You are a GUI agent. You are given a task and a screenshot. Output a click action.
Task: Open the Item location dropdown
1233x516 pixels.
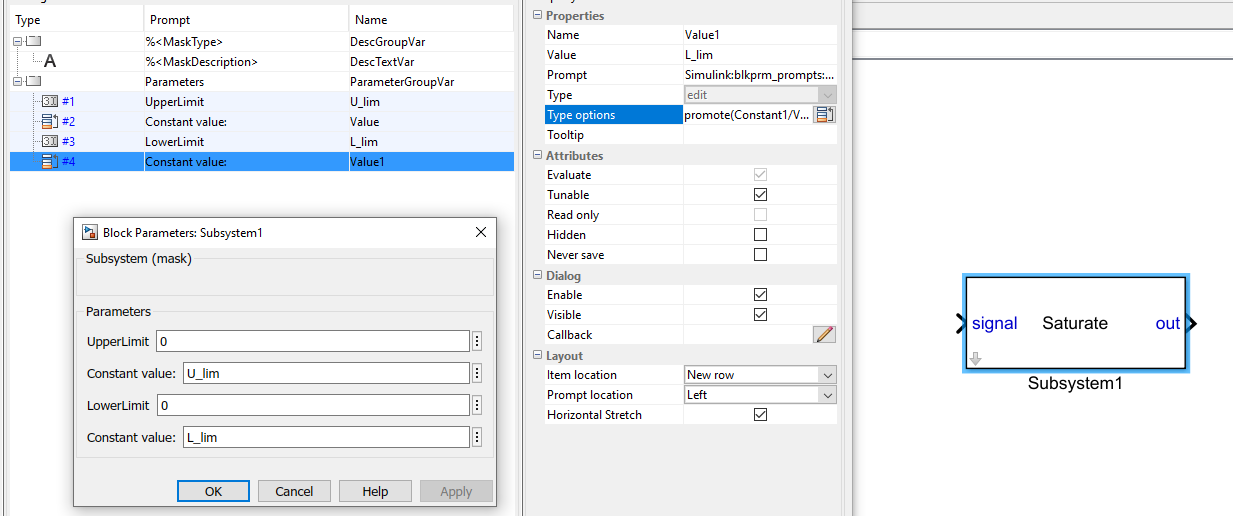coord(826,375)
